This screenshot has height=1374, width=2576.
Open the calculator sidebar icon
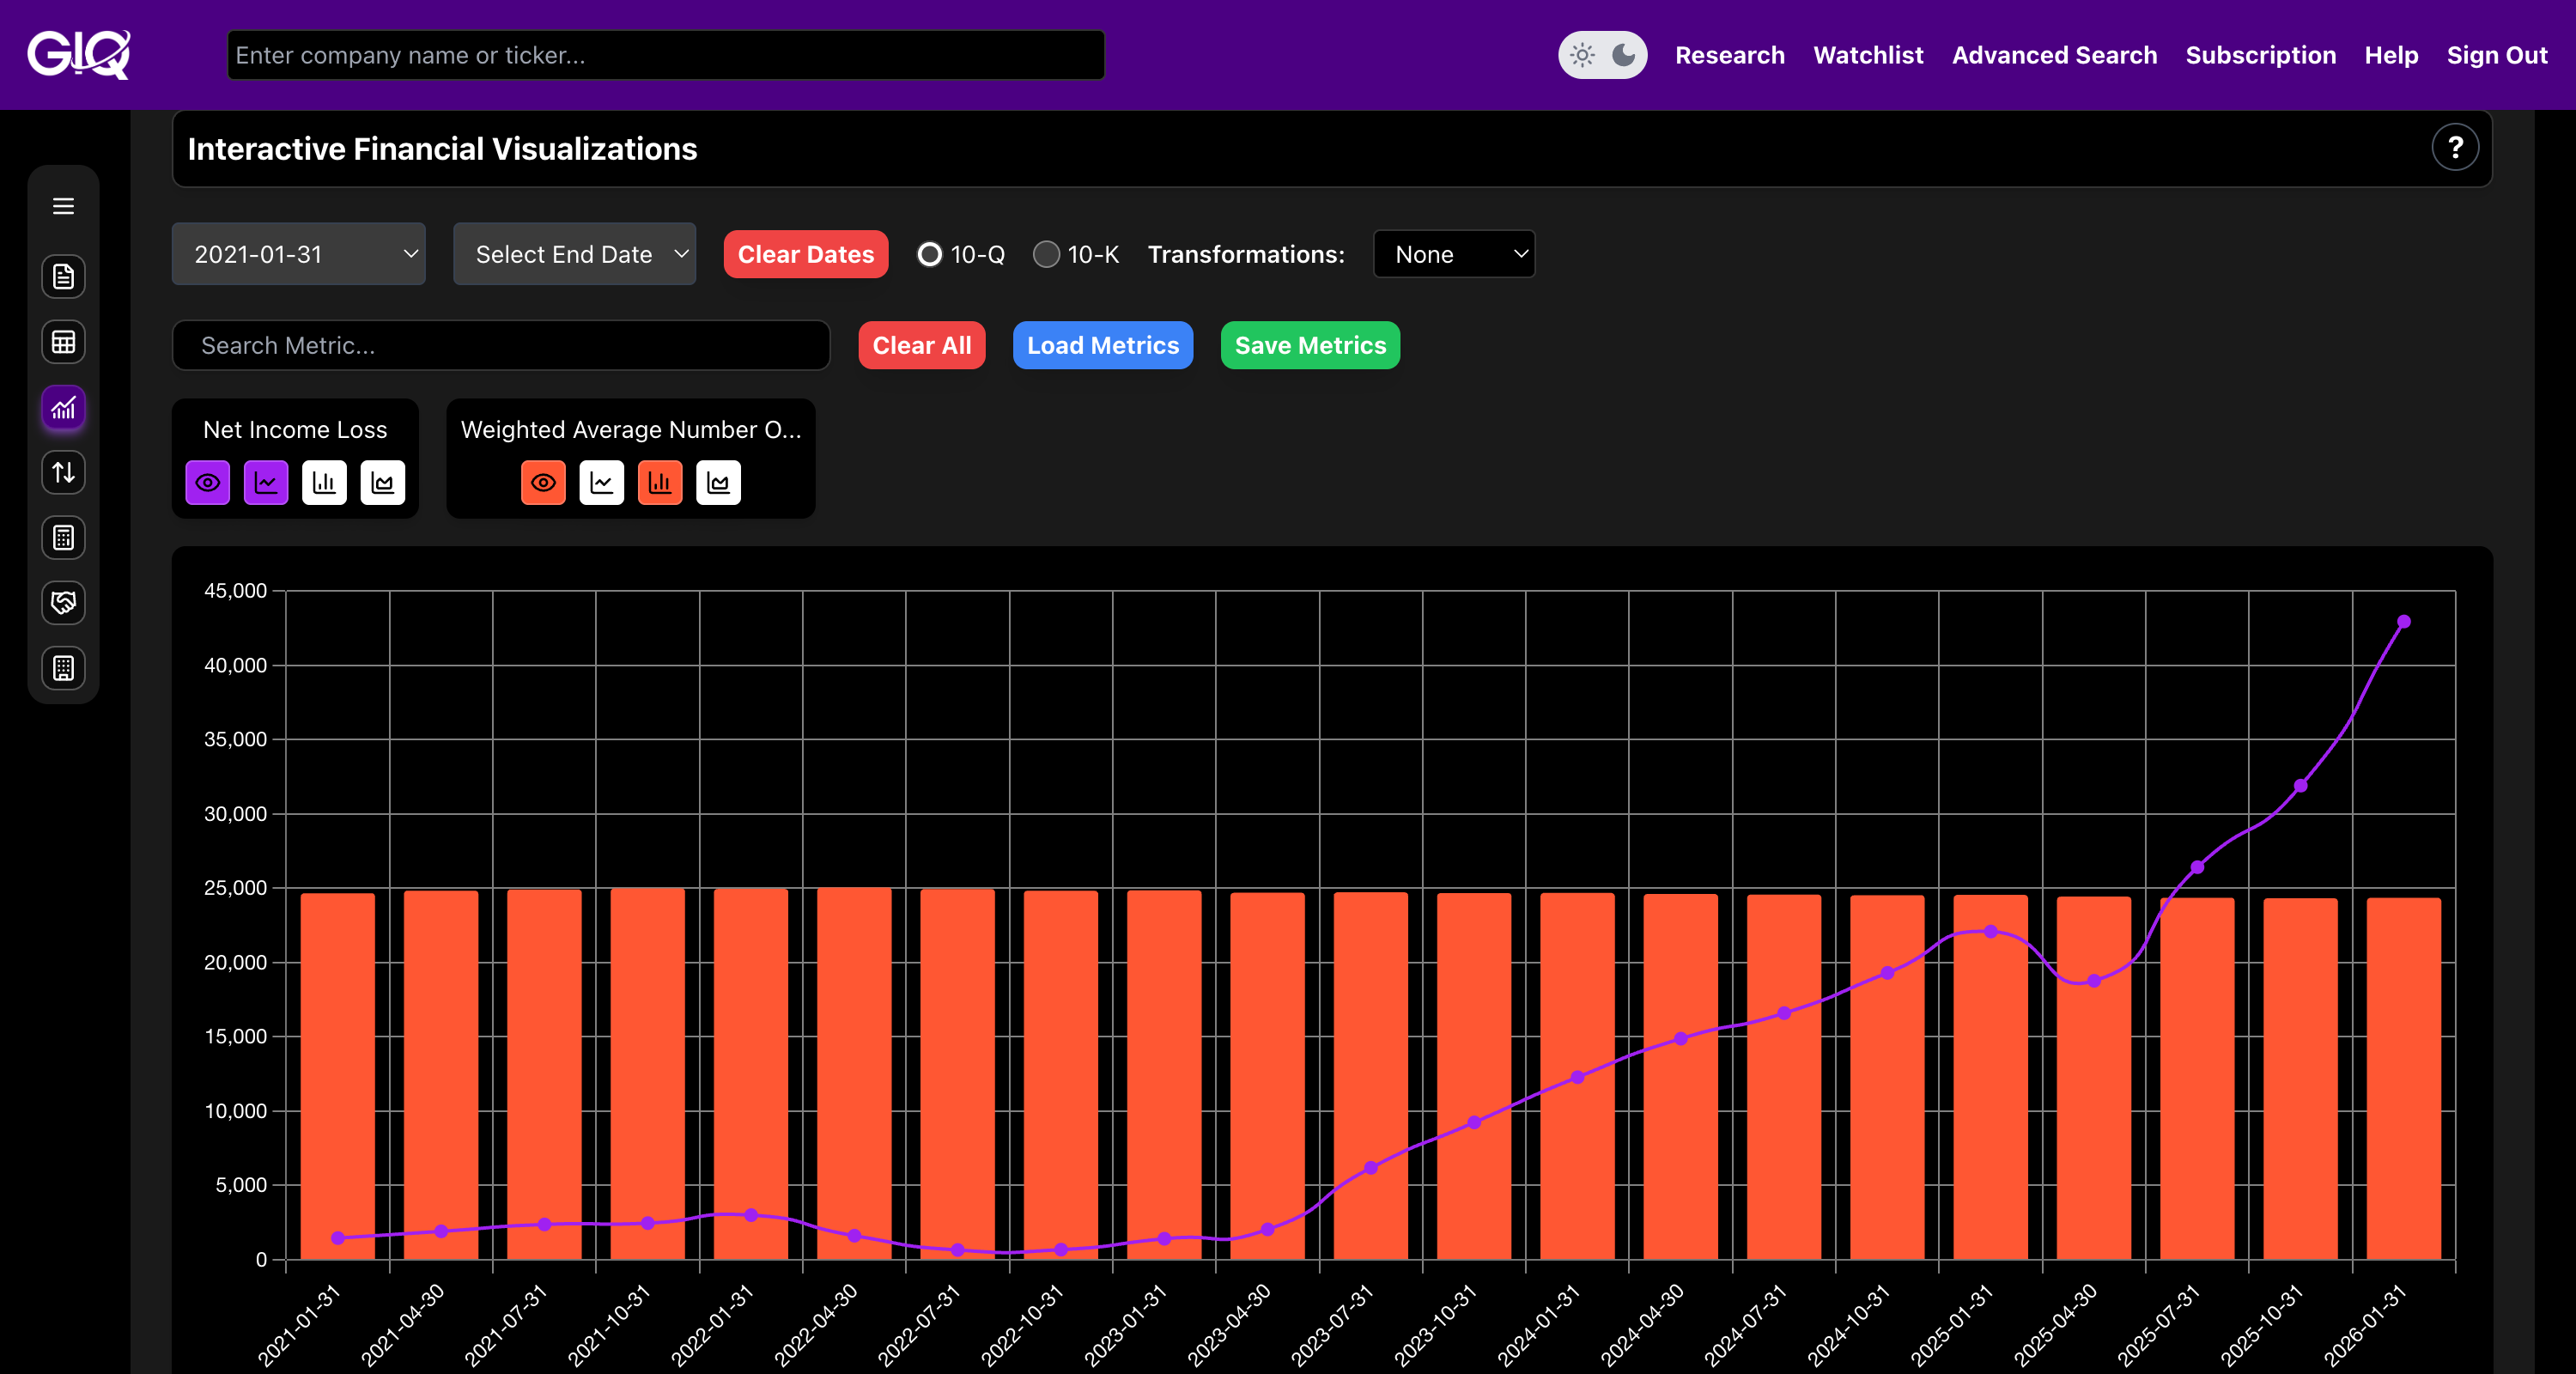[63, 538]
